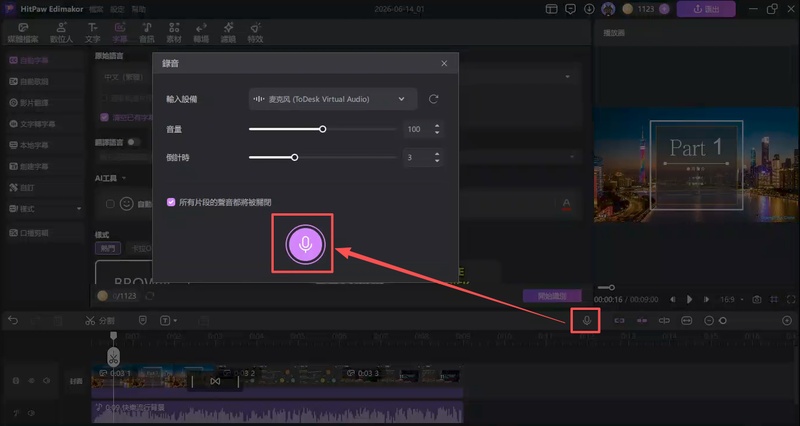Toggle the 所有片段的聲音都將被關閉 checkbox
This screenshot has height=426, width=800.
pos(171,202)
